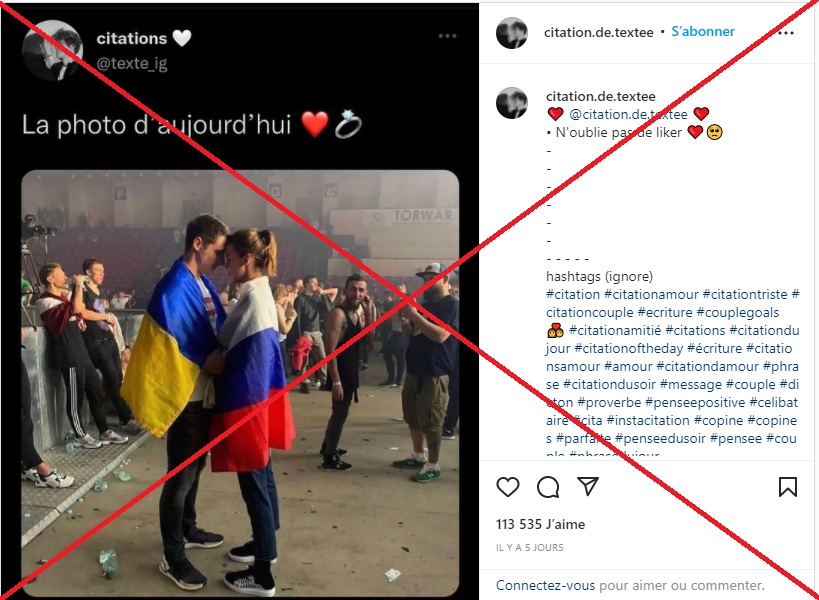Open the commenter avatar beside the caption

512,103
